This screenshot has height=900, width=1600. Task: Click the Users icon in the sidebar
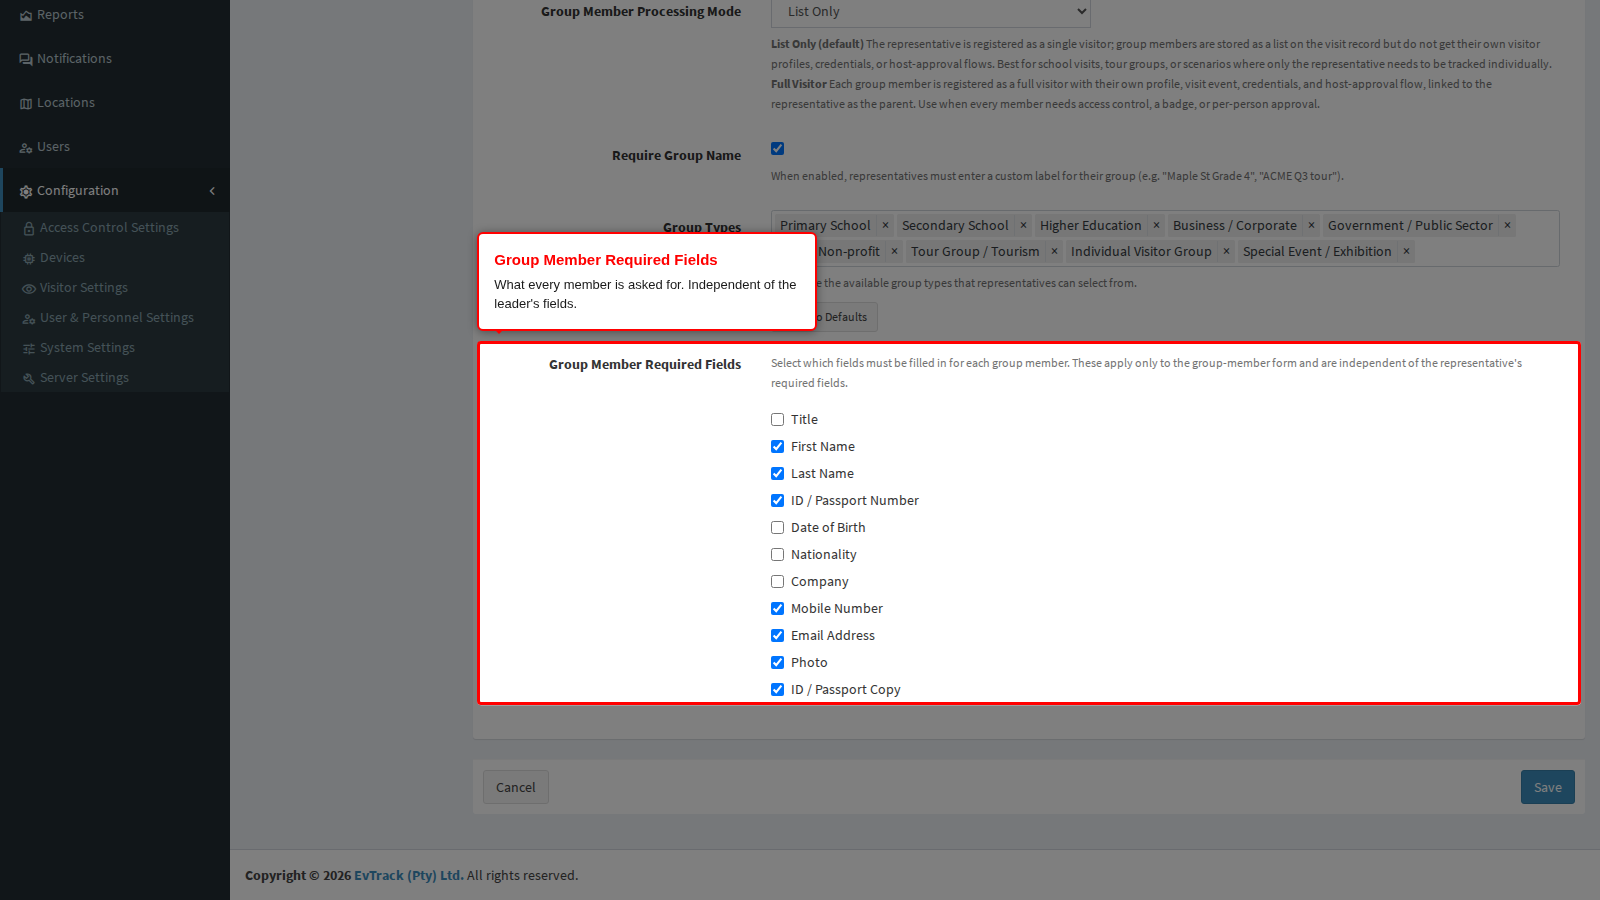pos(26,148)
